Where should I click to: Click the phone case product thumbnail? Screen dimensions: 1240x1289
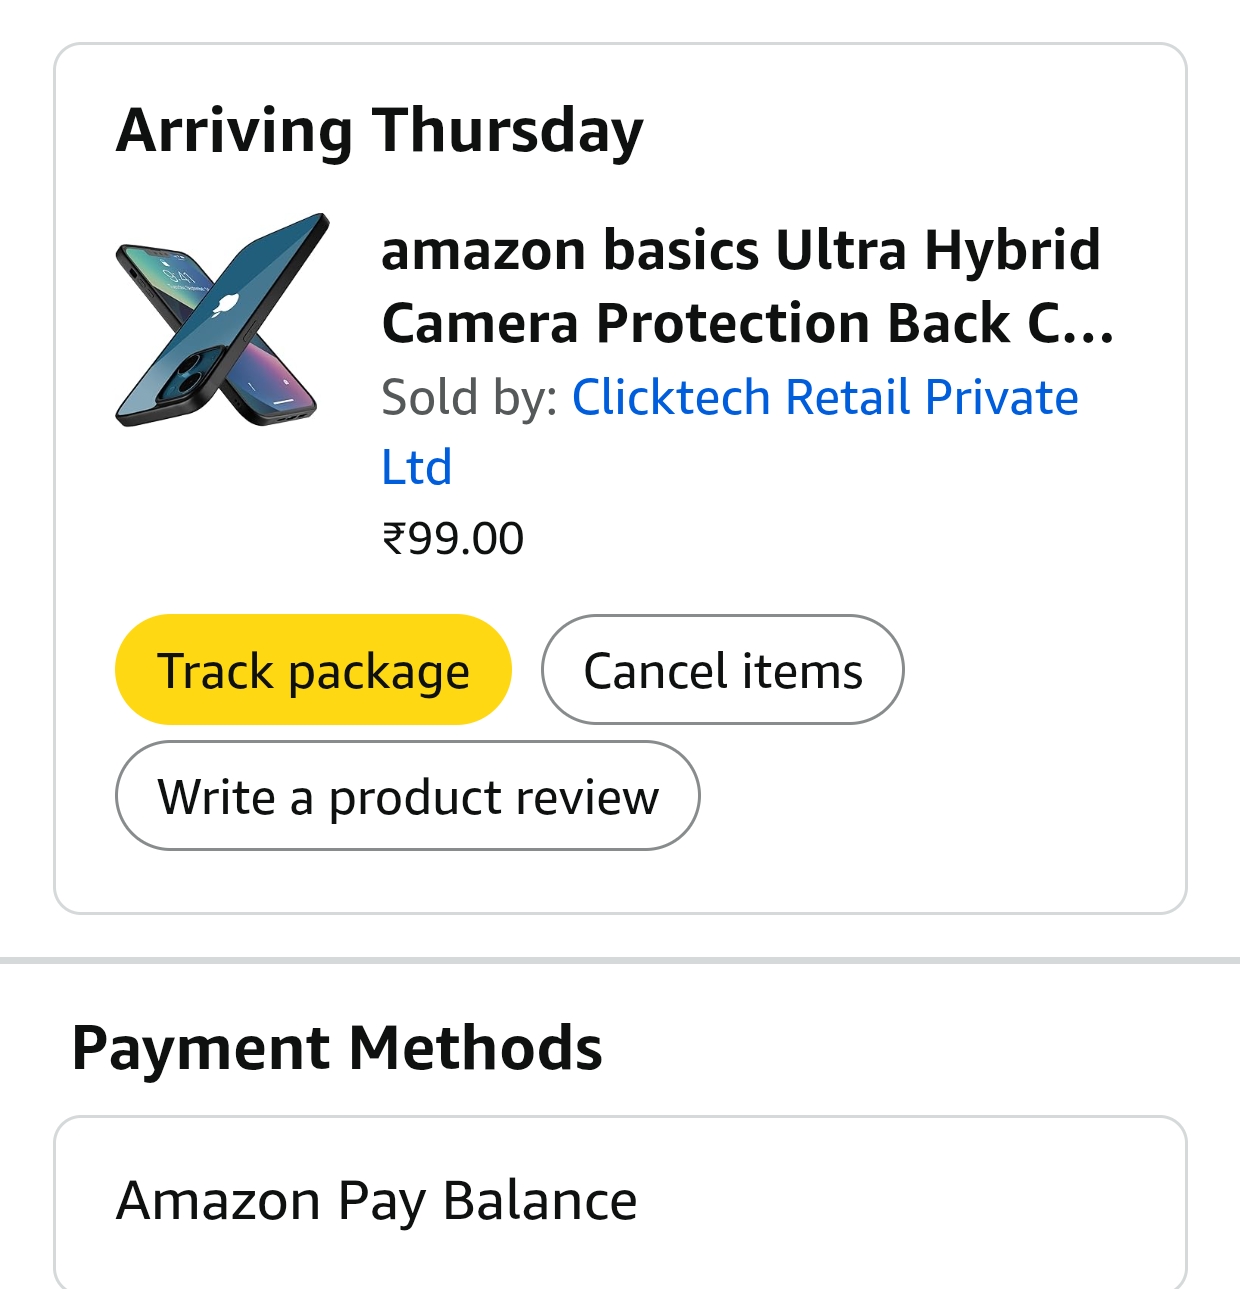(221, 320)
